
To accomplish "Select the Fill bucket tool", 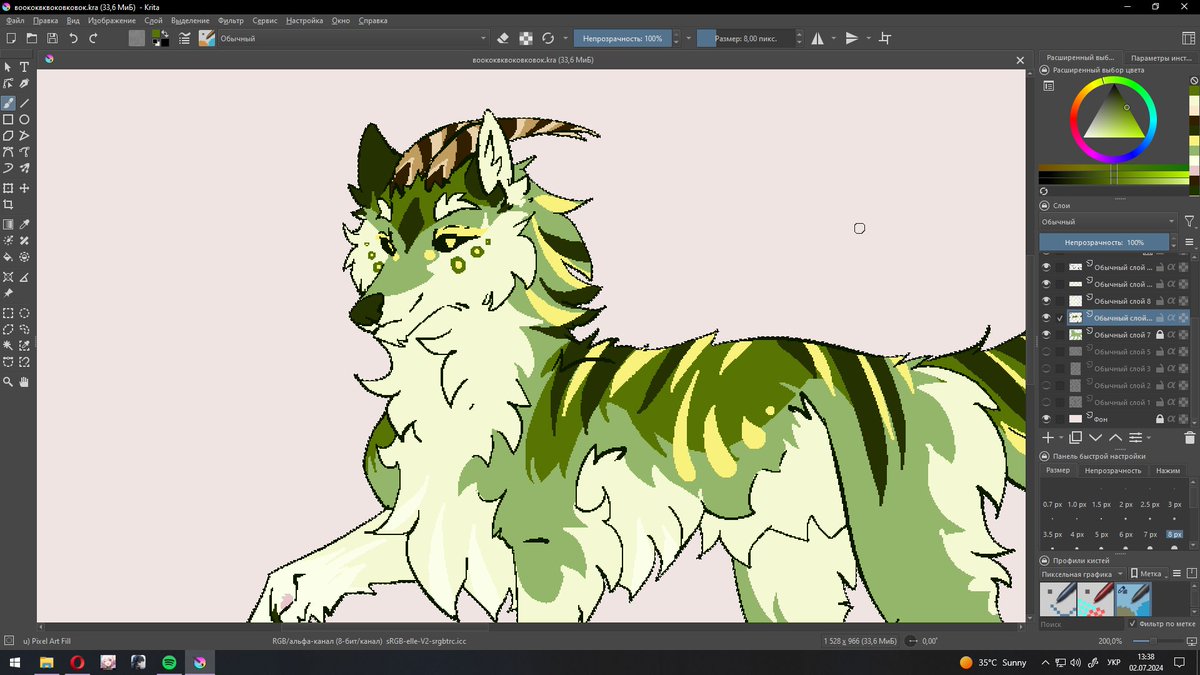I will click(8, 257).
